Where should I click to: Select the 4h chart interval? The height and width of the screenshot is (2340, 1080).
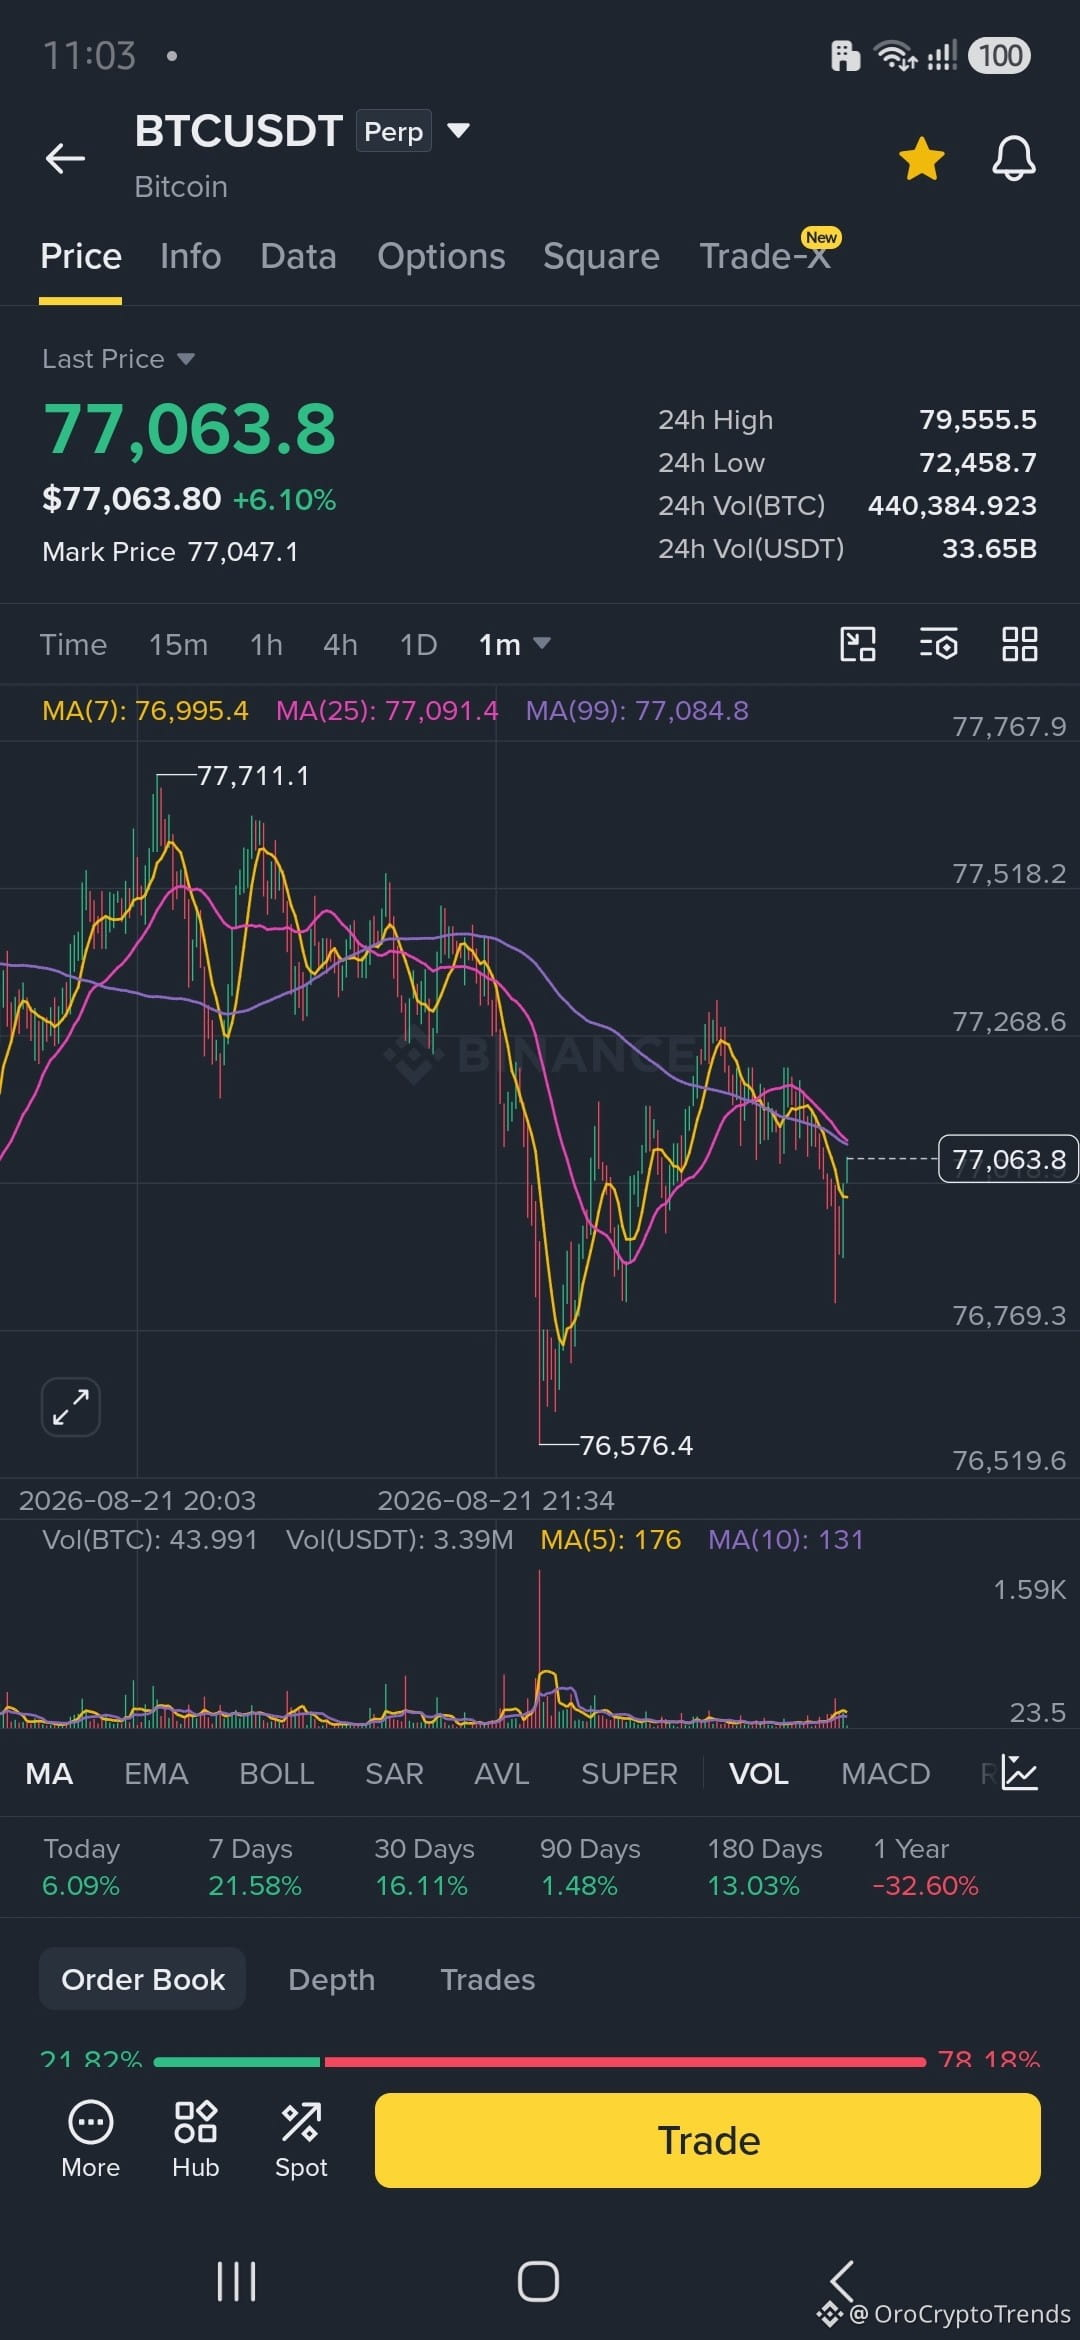(x=340, y=645)
